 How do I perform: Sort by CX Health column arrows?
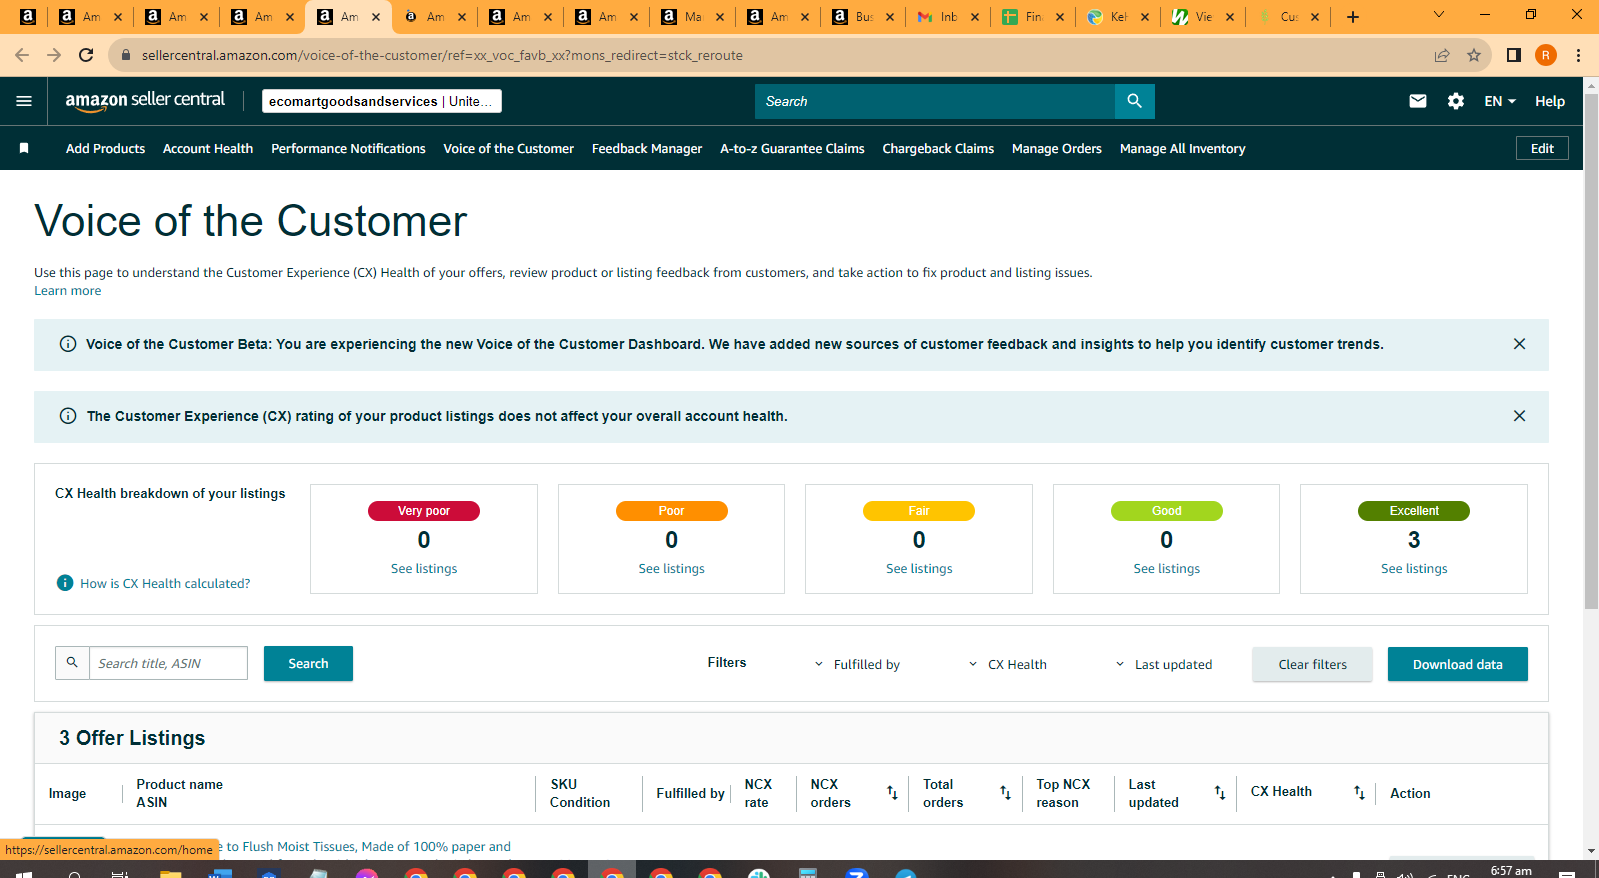[1359, 793]
